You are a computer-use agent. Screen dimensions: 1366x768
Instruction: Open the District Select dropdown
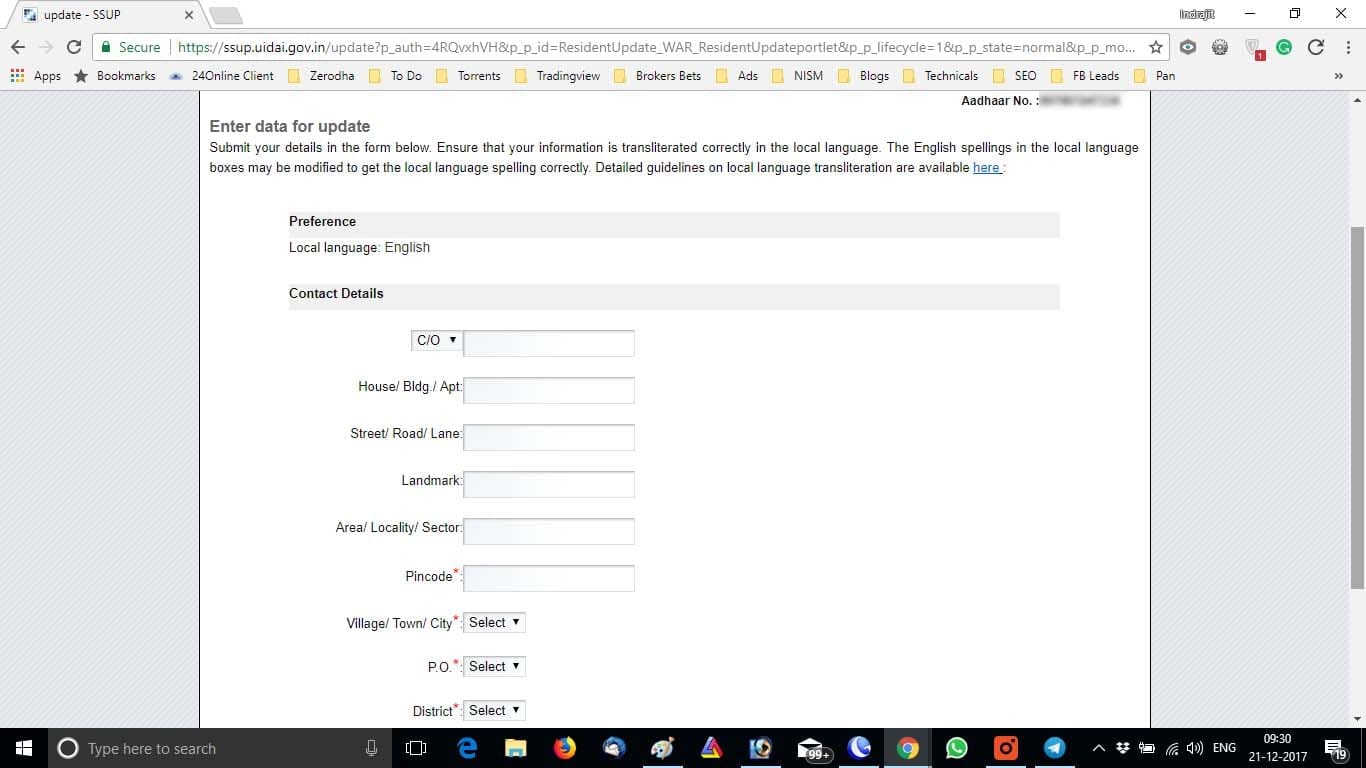(494, 710)
